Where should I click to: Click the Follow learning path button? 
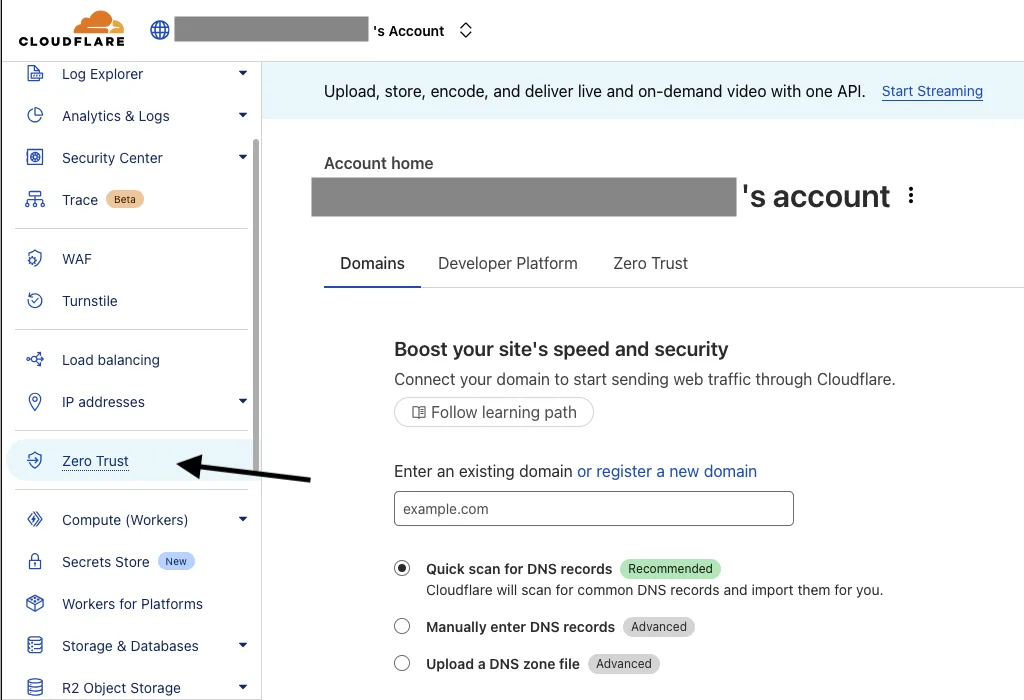coord(494,413)
